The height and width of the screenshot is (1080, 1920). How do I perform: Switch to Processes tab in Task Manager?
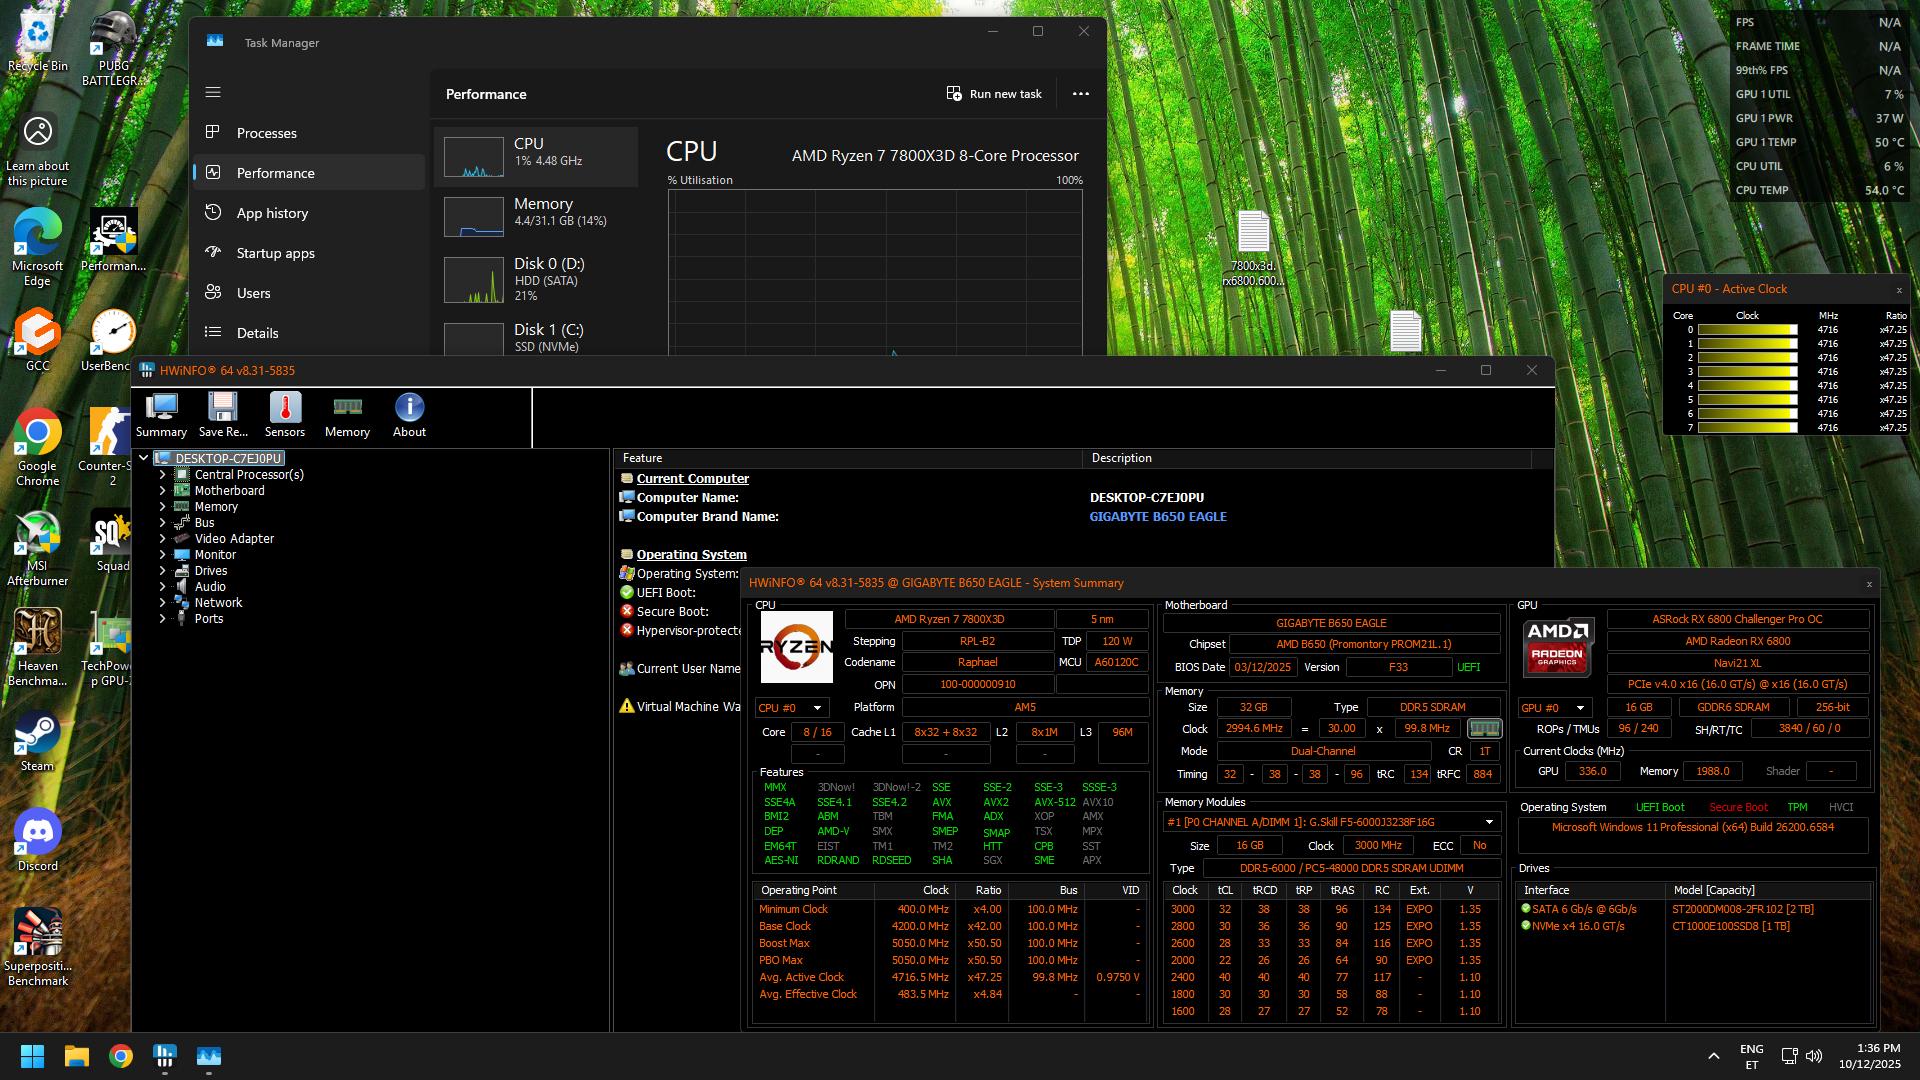266,133
